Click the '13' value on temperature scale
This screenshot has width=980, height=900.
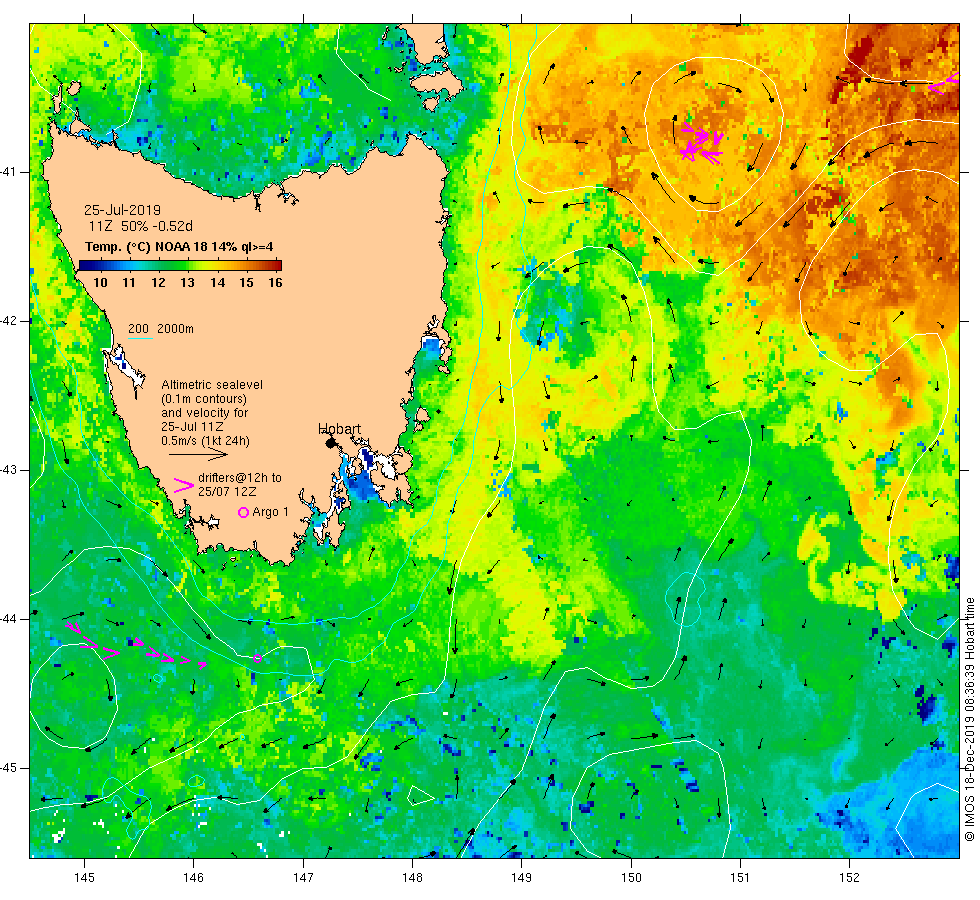(188, 282)
